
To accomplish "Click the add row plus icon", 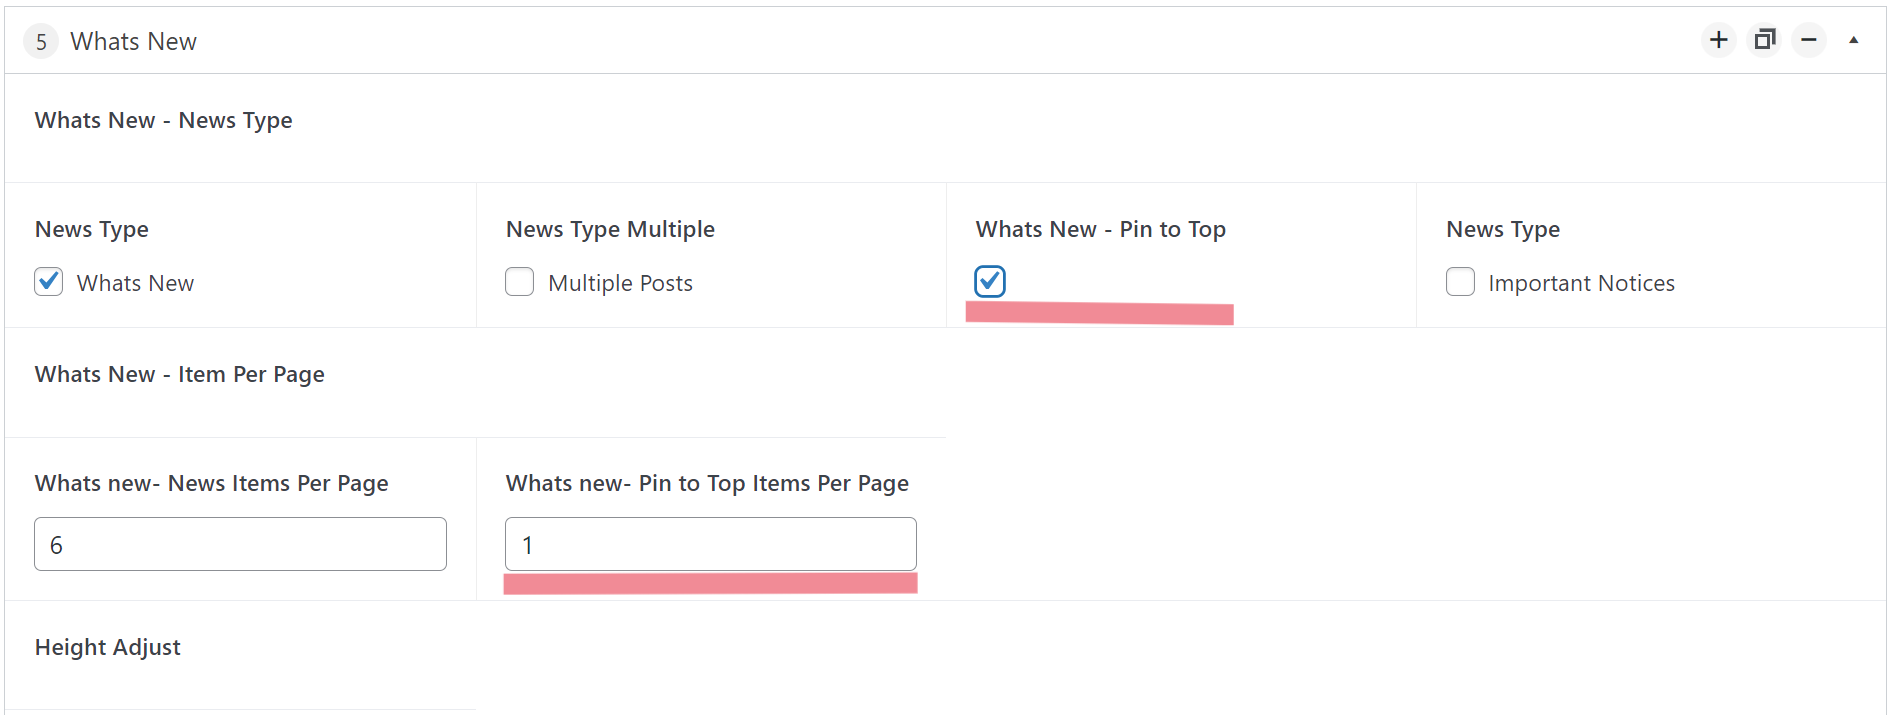I will 1719,40.
